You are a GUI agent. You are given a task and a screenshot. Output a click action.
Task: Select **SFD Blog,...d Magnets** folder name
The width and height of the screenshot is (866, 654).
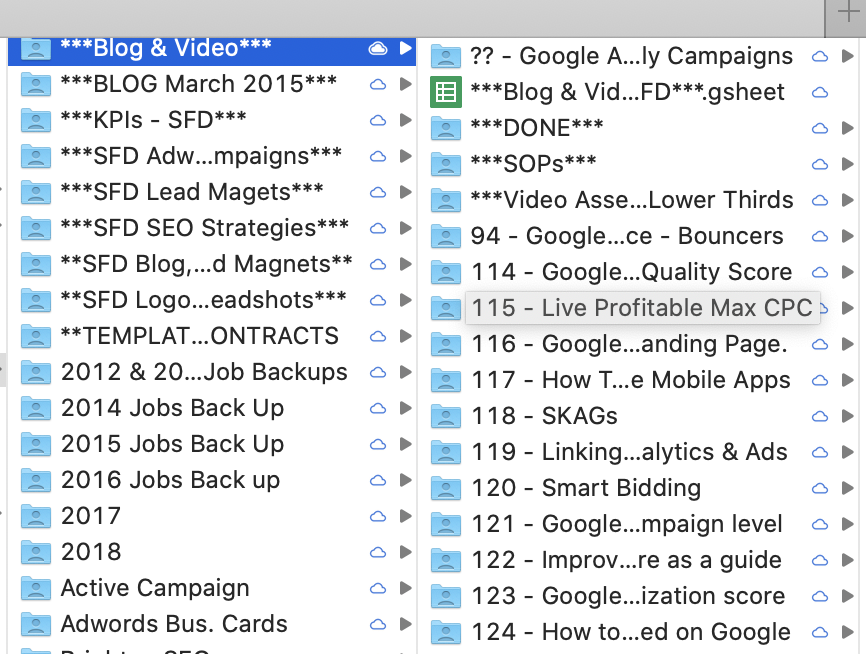point(207,264)
